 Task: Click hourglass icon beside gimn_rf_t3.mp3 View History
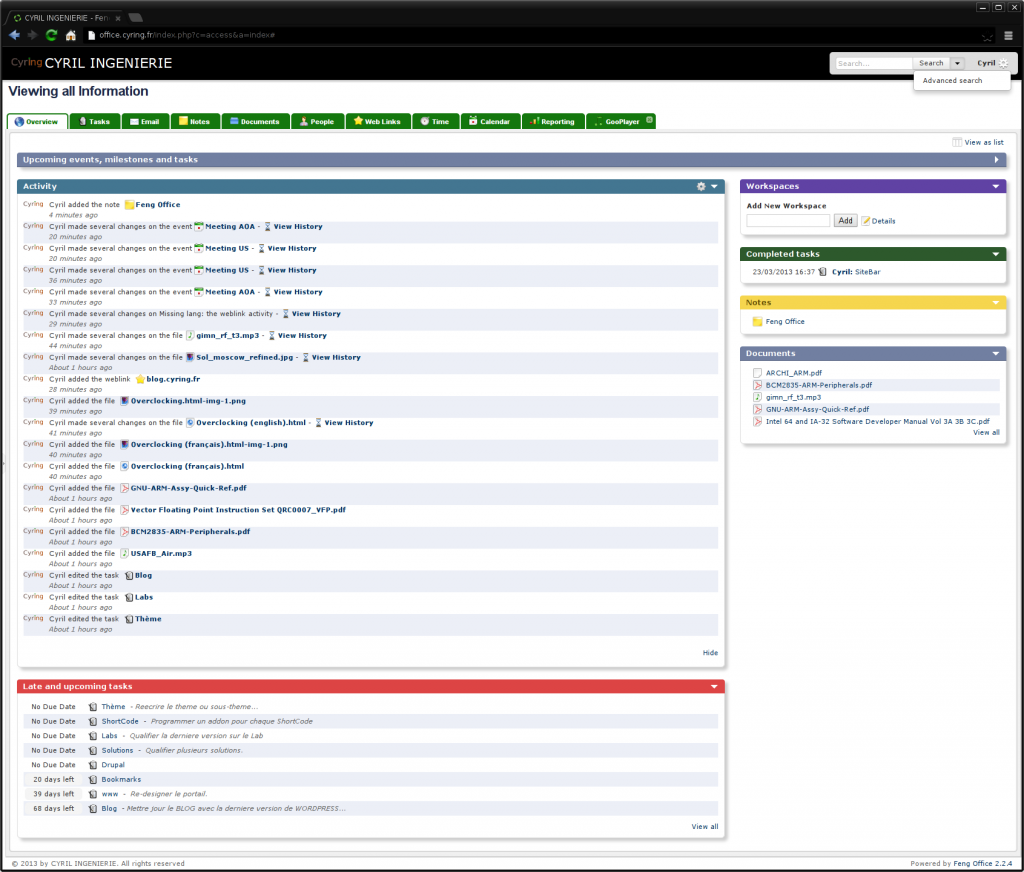coord(272,336)
